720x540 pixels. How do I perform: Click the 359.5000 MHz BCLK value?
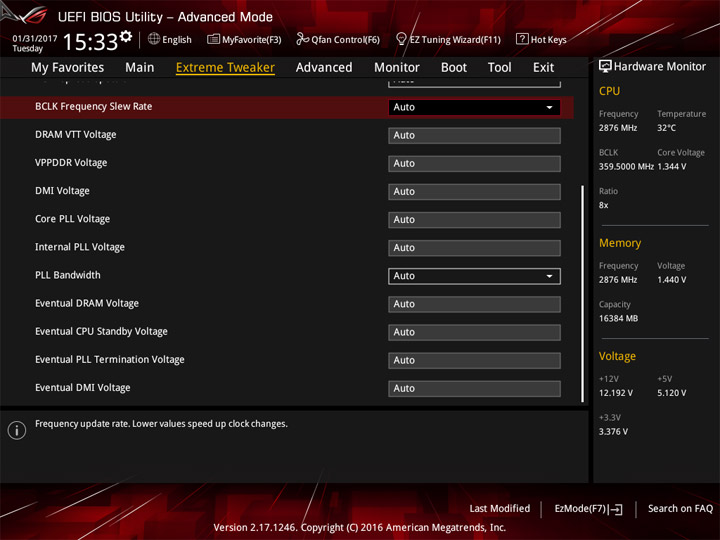626,167
